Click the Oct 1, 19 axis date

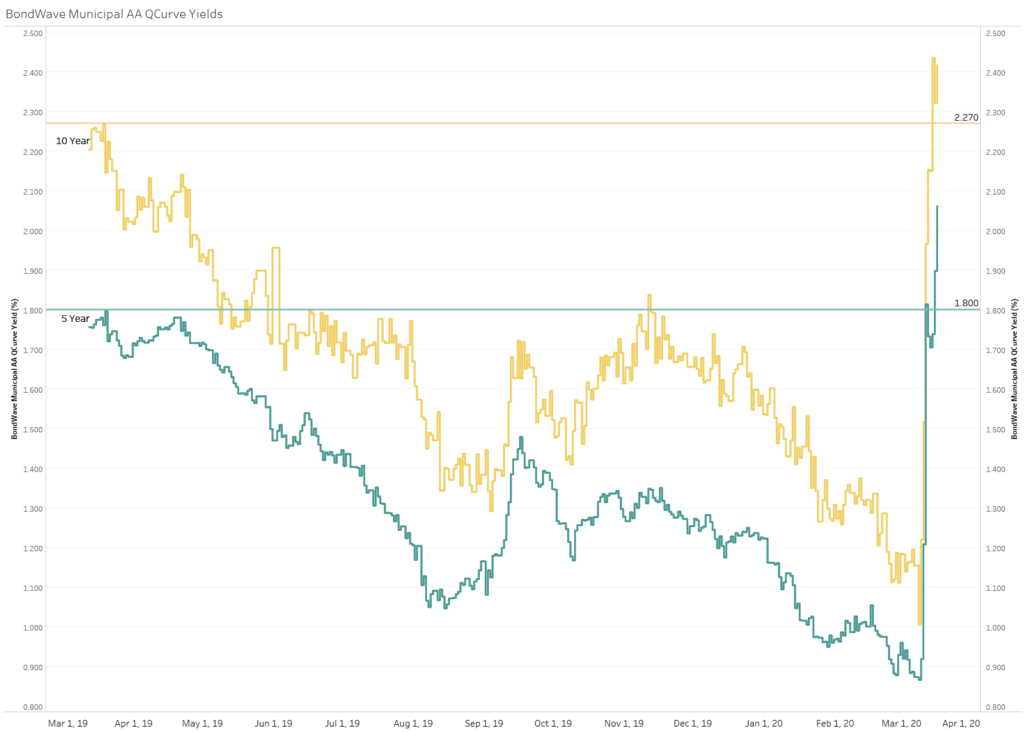[552, 724]
